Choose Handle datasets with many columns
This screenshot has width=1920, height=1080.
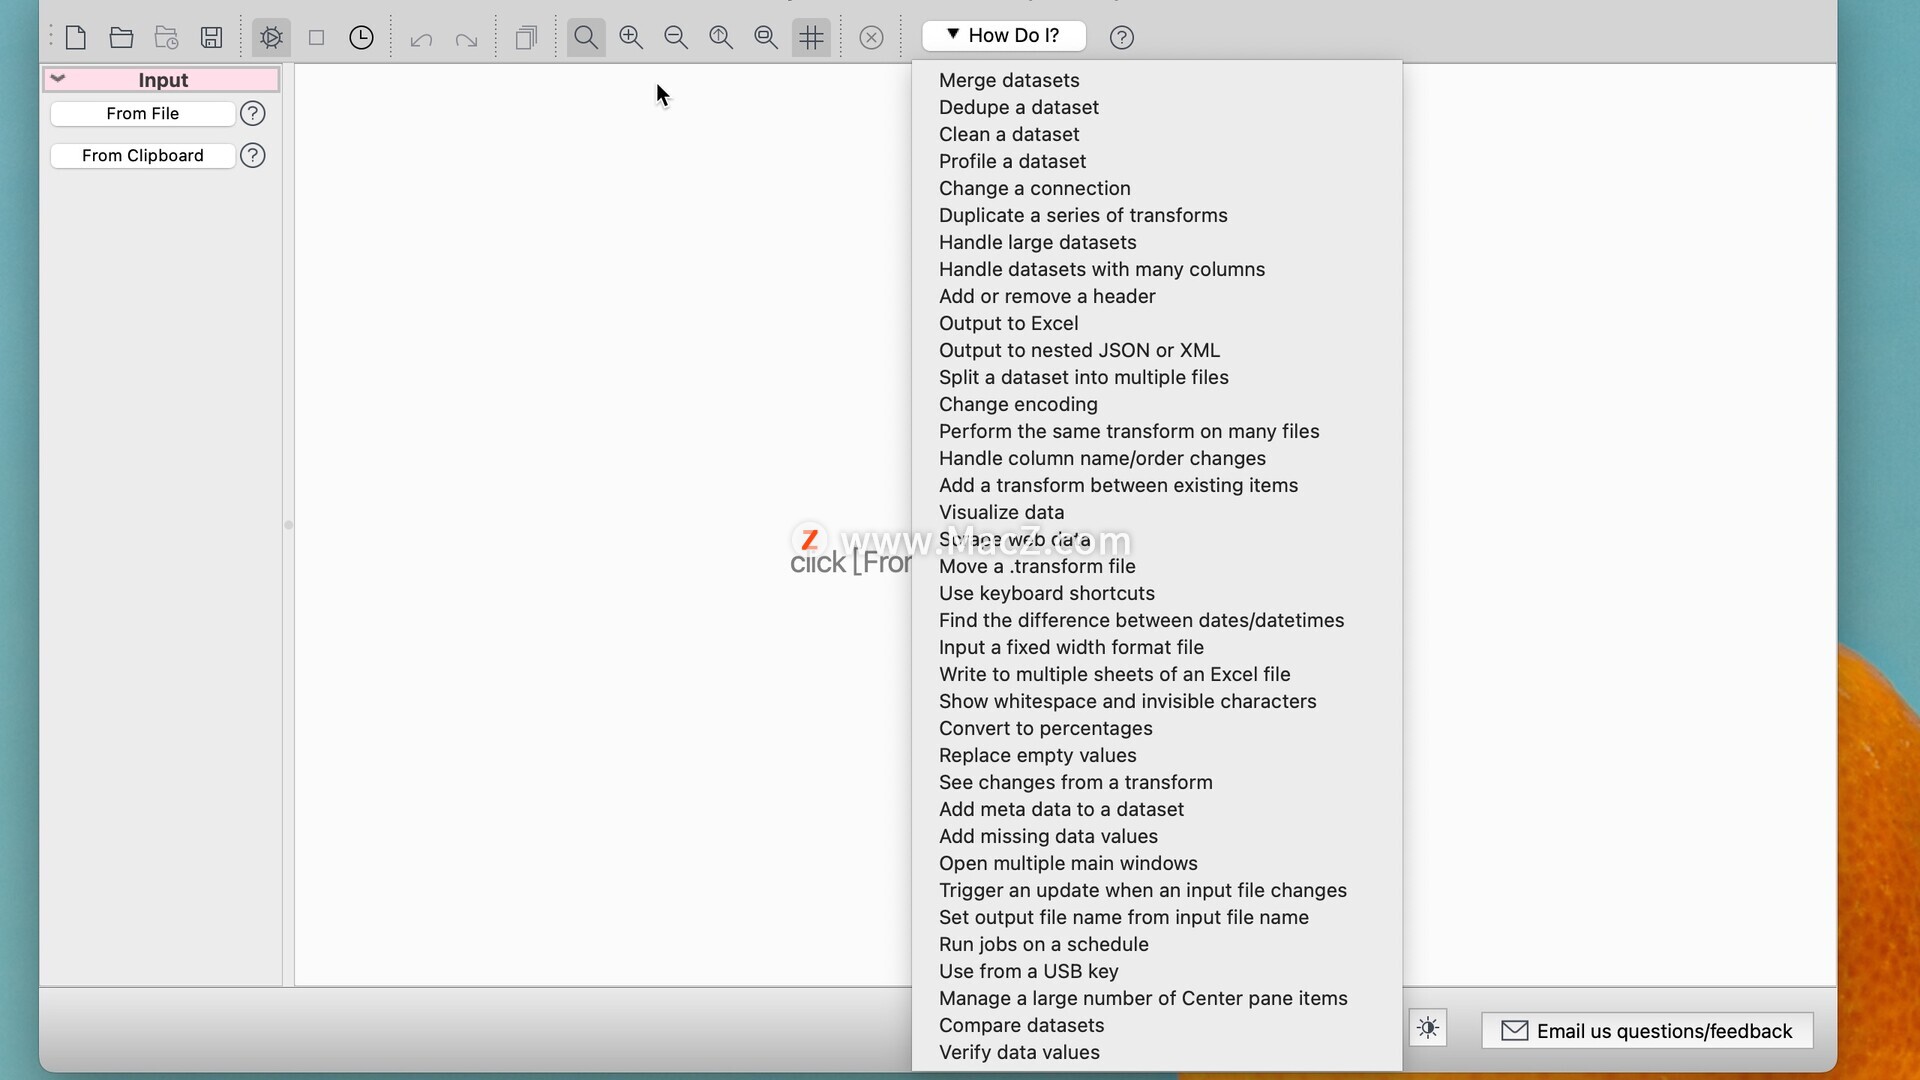[x=1157, y=269]
